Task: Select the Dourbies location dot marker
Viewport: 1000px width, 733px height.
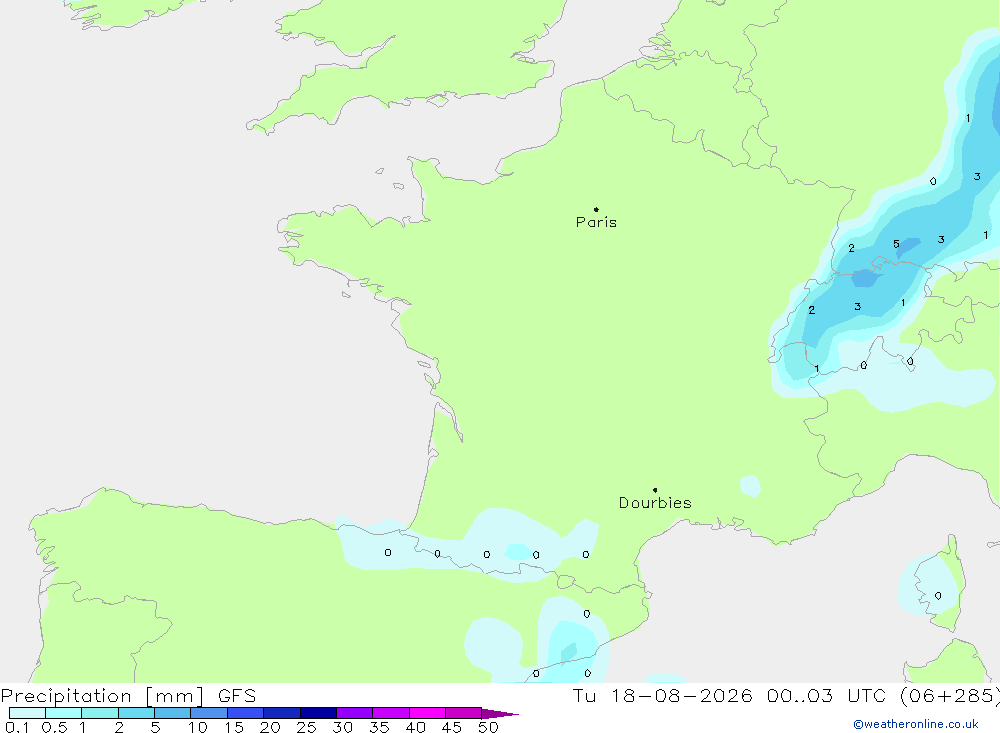Action: coord(655,490)
